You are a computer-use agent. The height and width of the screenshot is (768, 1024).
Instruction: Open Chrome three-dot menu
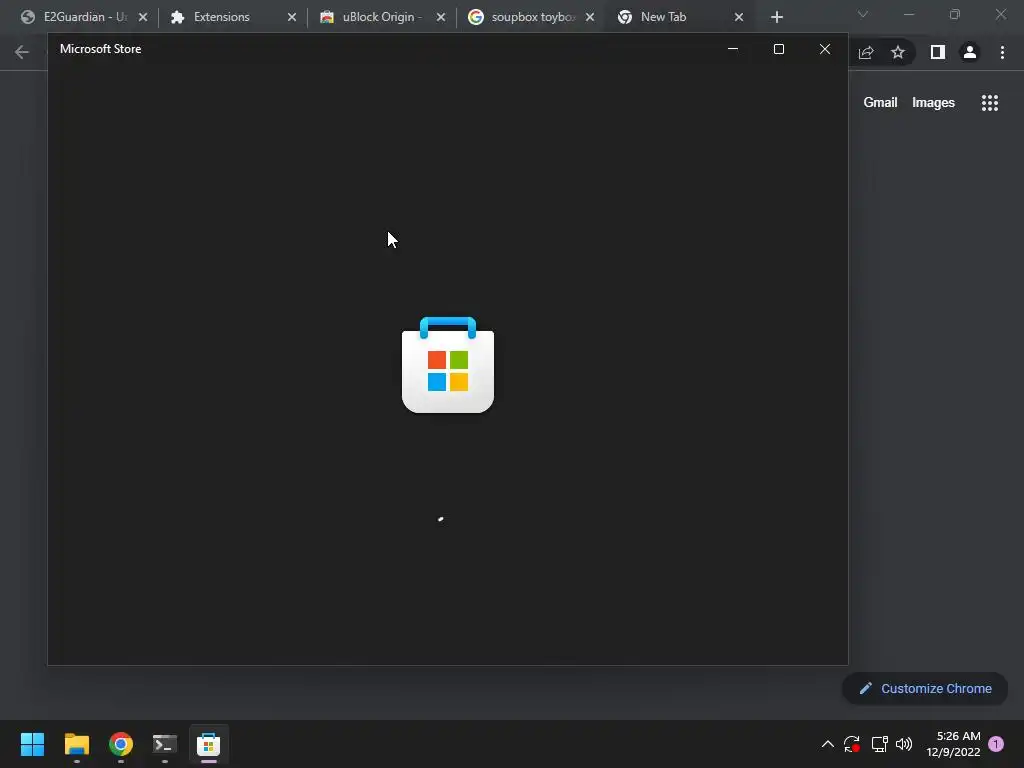pyautogui.click(x=1002, y=52)
